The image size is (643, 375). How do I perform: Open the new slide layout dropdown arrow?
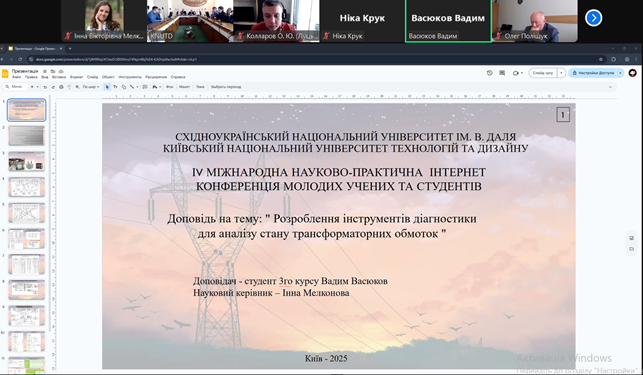coord(37,87)
